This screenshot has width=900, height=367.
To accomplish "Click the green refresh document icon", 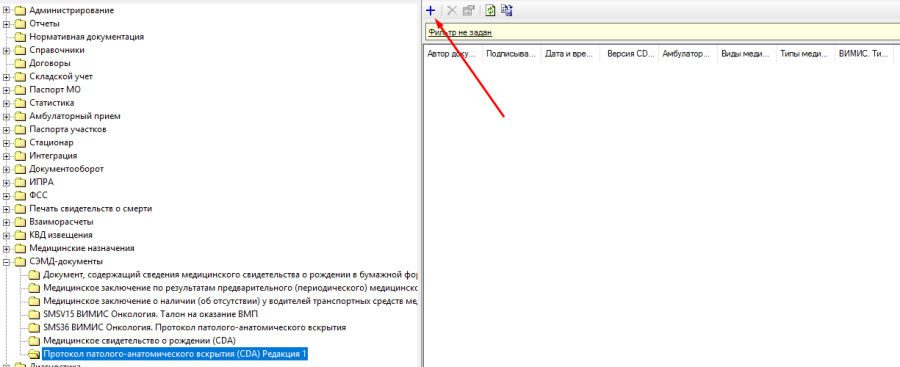I will click(x=490, y=10).
